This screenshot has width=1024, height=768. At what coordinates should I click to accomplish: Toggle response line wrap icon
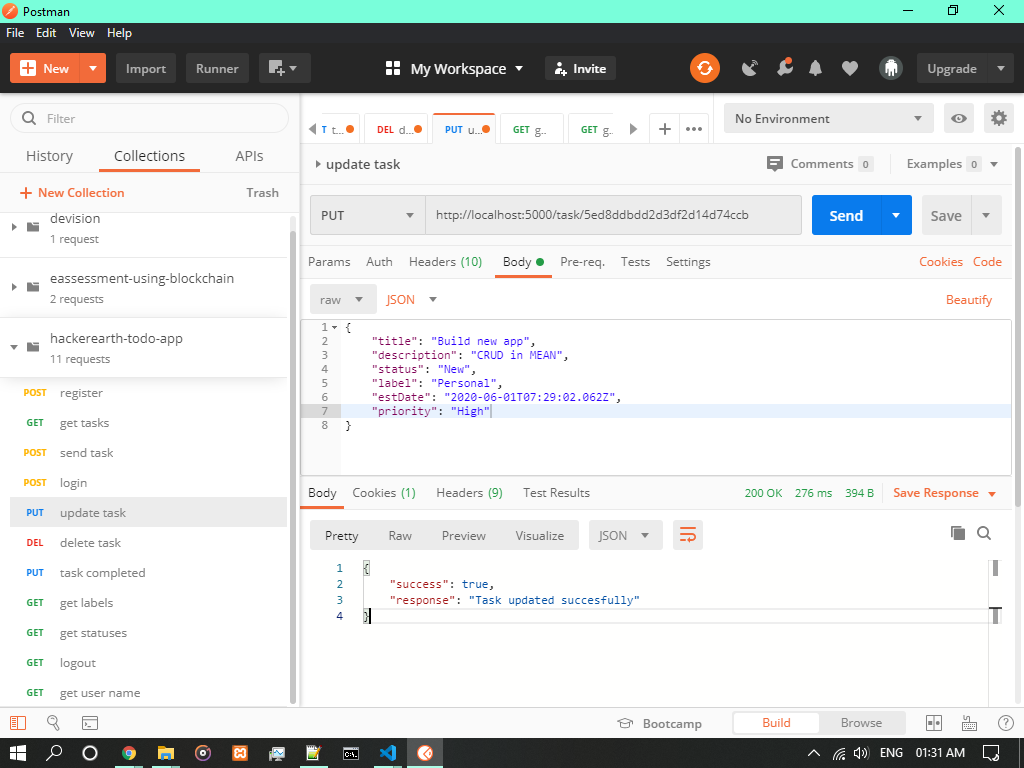688,536
